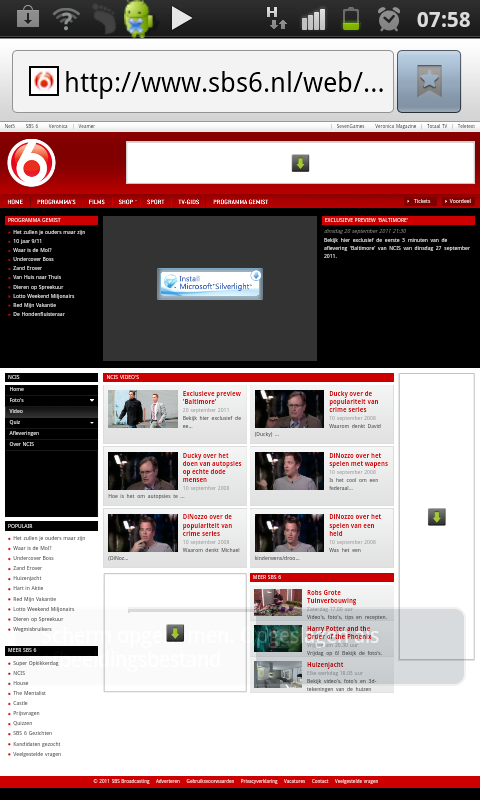Open The Mentalist link
The image size is (480, 800).
(x=29, y=693)
